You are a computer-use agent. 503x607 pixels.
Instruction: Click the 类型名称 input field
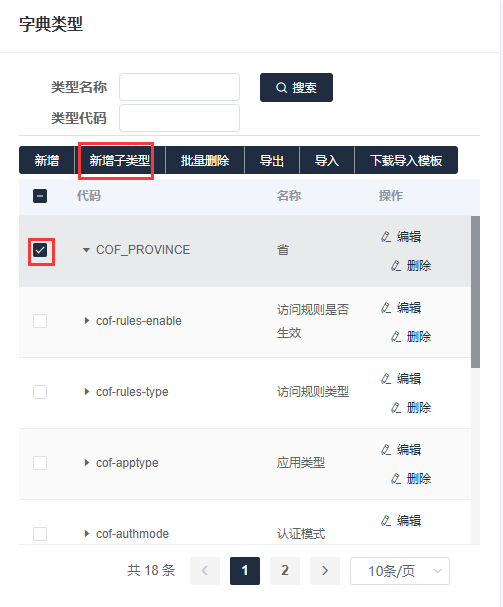pyautogui.click(x=180, y=87)
